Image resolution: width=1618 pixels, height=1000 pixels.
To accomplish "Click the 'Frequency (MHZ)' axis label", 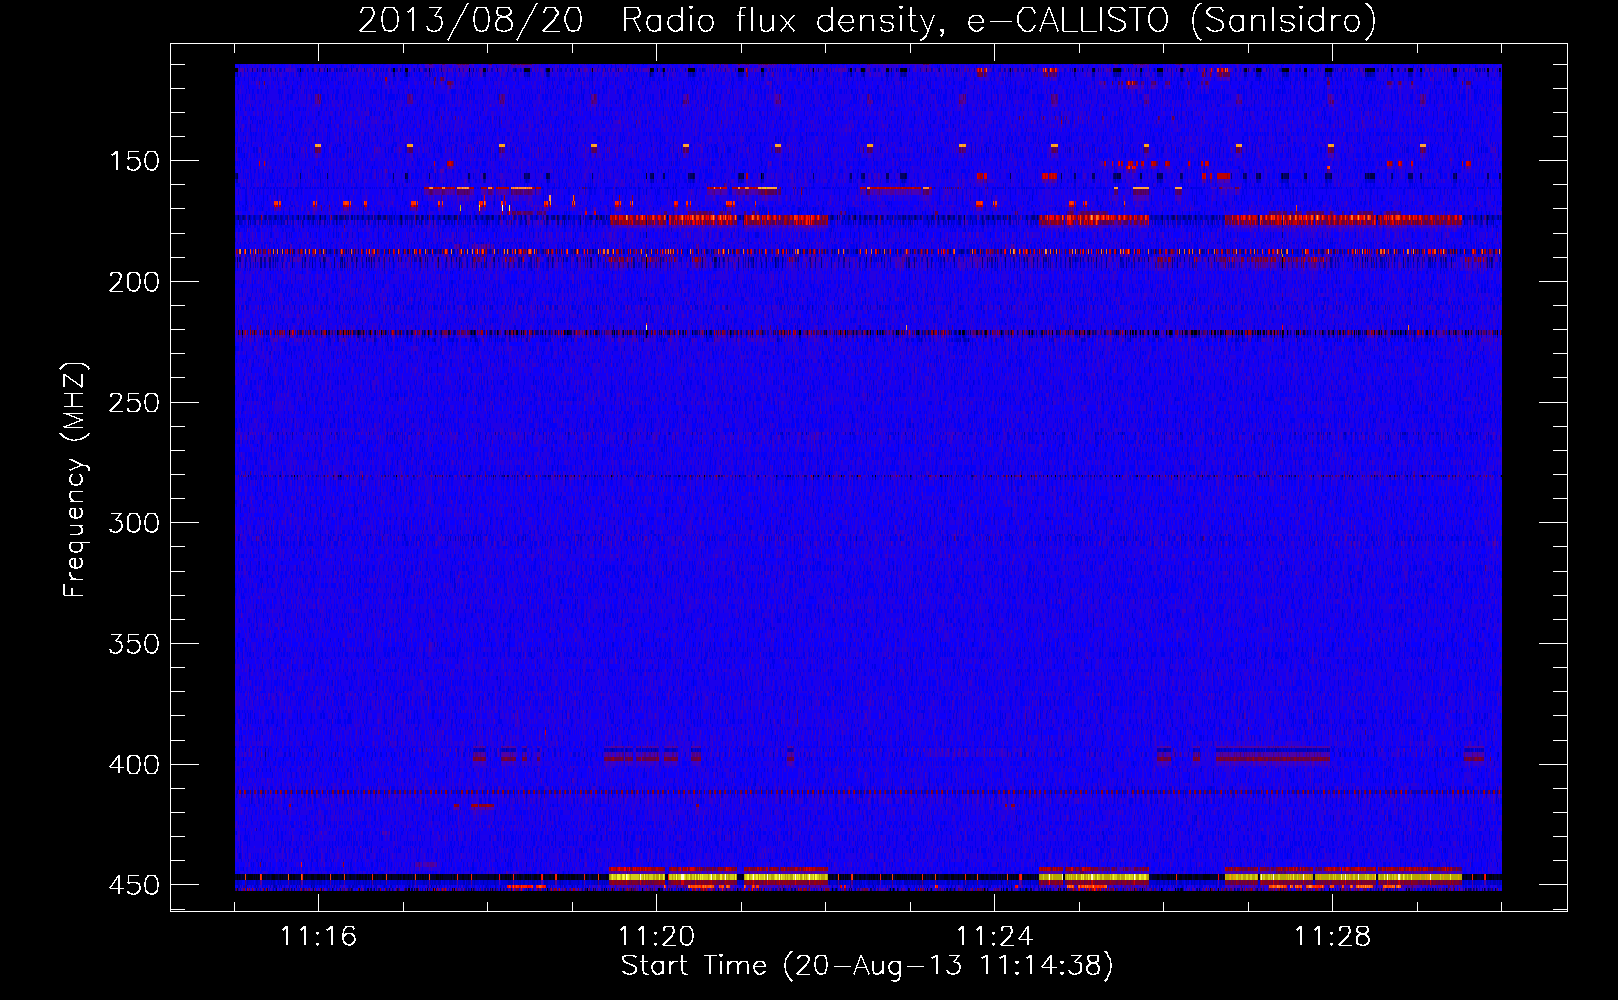I will [x=75, y=480].
